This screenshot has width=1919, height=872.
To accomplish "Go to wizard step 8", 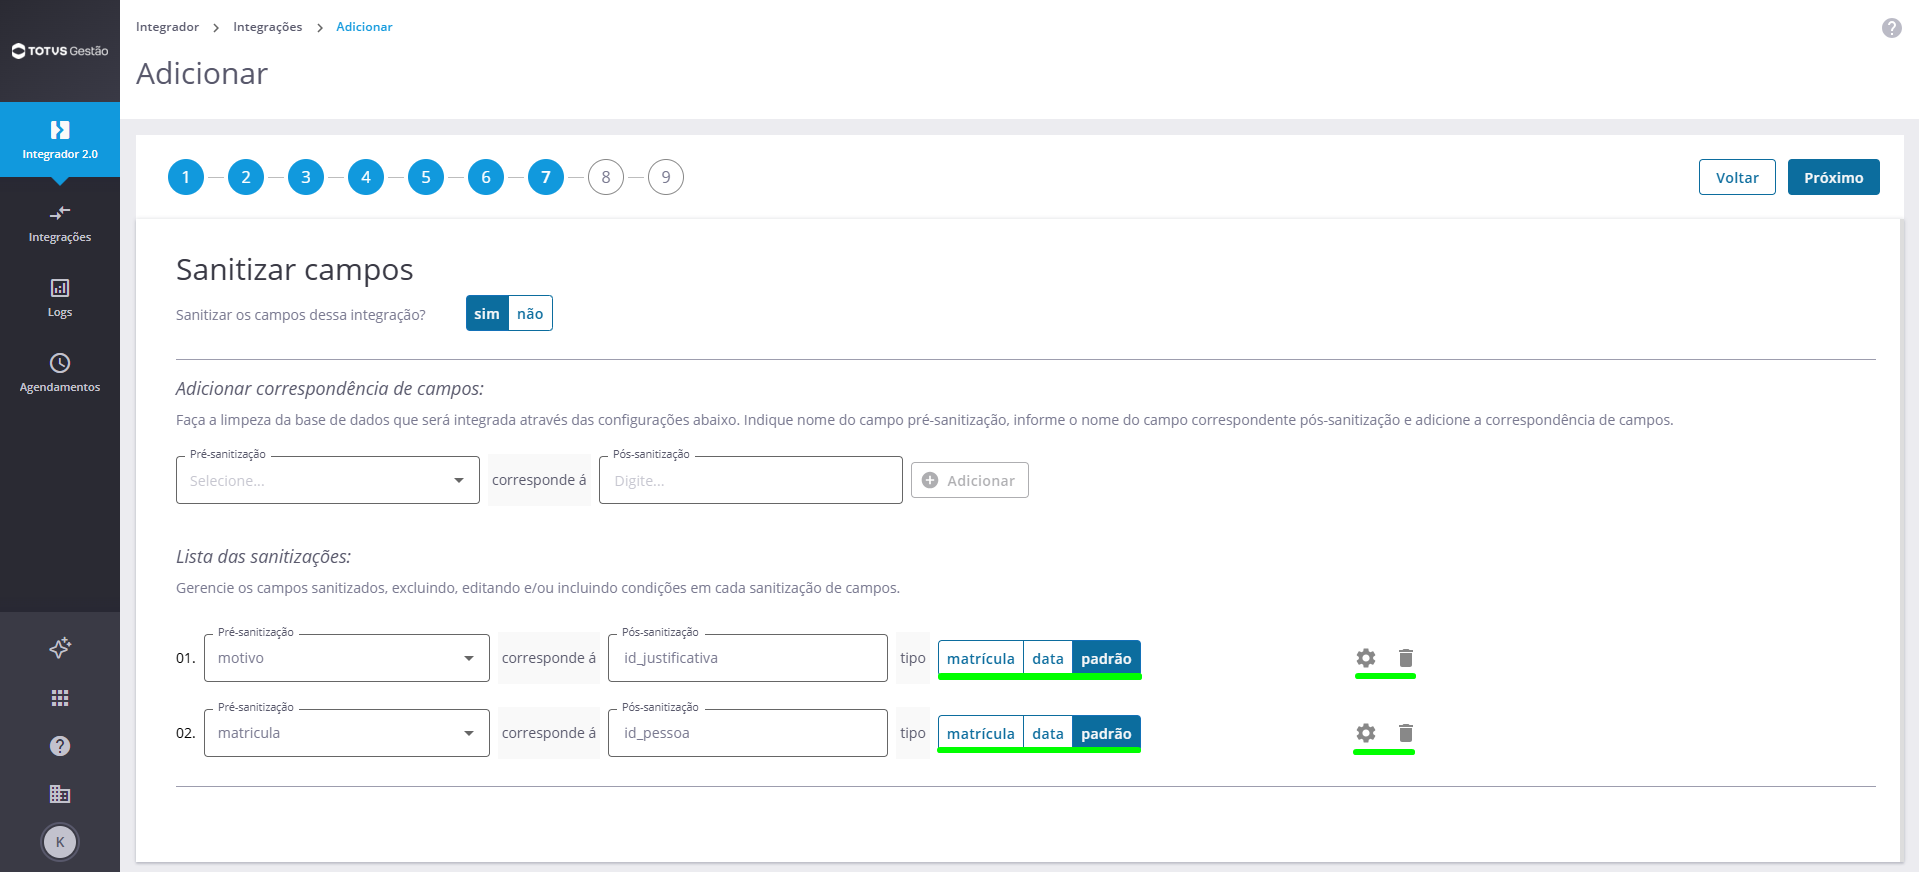I will click(606, 177).
